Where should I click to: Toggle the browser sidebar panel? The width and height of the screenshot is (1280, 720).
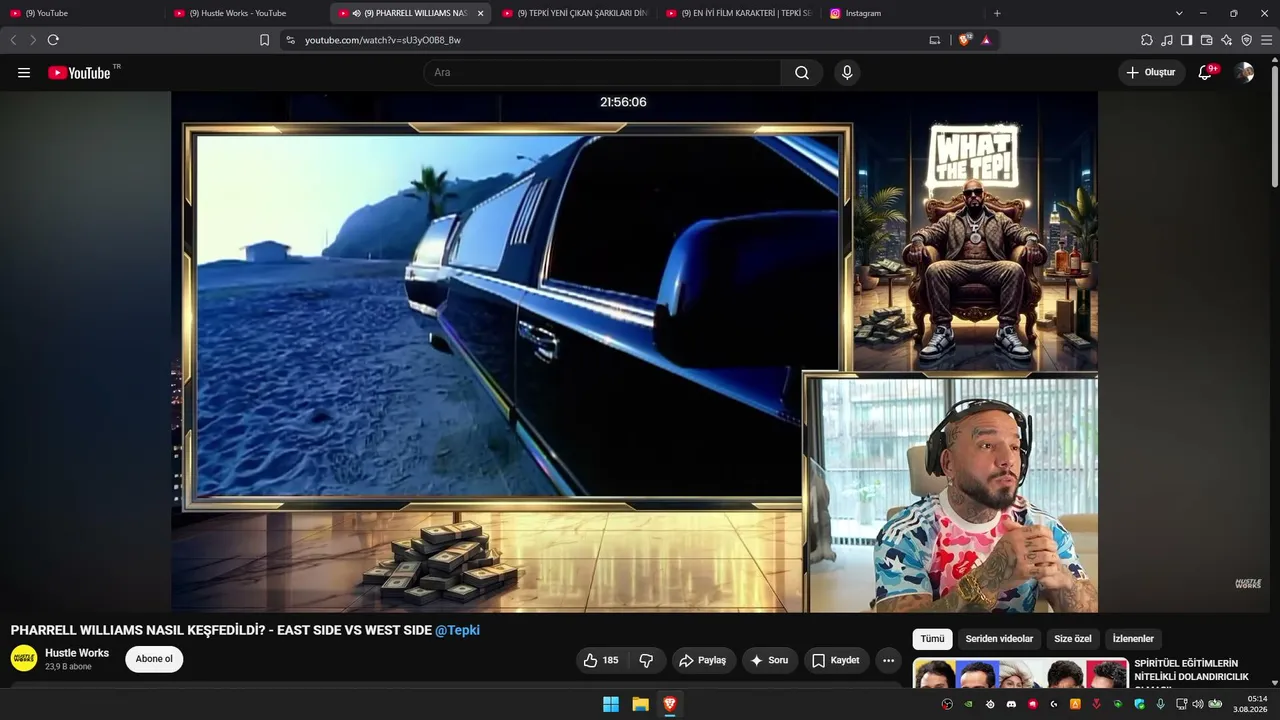pyautogui.click(x=1186, y=40)
